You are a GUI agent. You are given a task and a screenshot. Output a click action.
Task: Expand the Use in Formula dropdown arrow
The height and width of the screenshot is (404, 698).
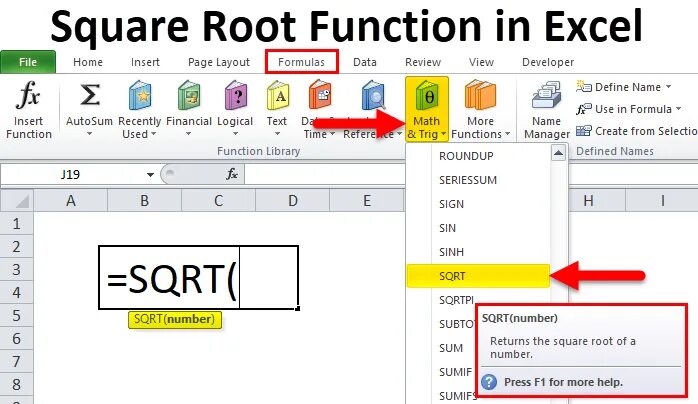click(x=678, y=109)
